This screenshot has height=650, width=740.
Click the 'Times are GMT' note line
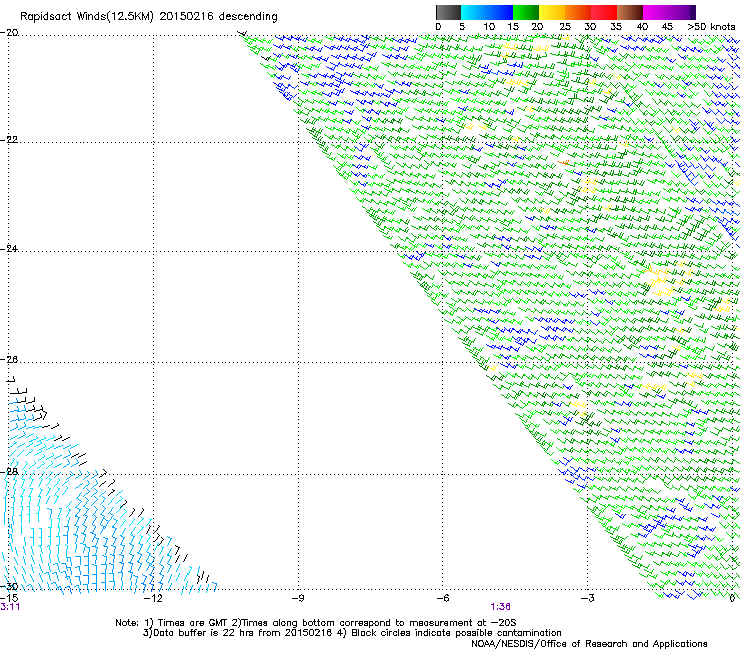point(316,623)
